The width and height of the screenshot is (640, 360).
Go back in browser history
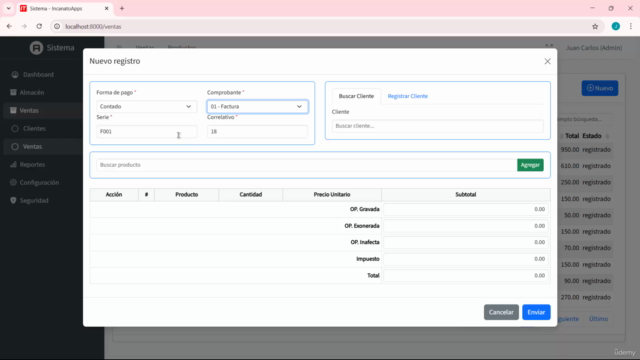click(x=9, y=27)
